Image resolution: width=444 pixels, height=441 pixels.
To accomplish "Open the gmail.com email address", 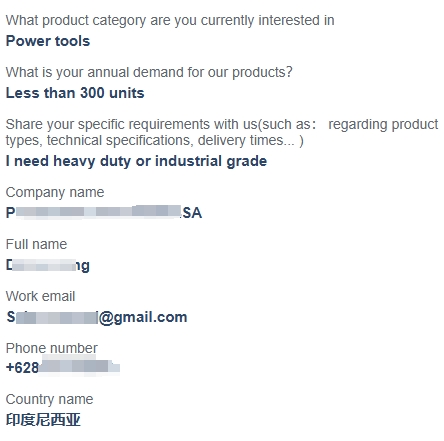I will click(x=97, y=317).
